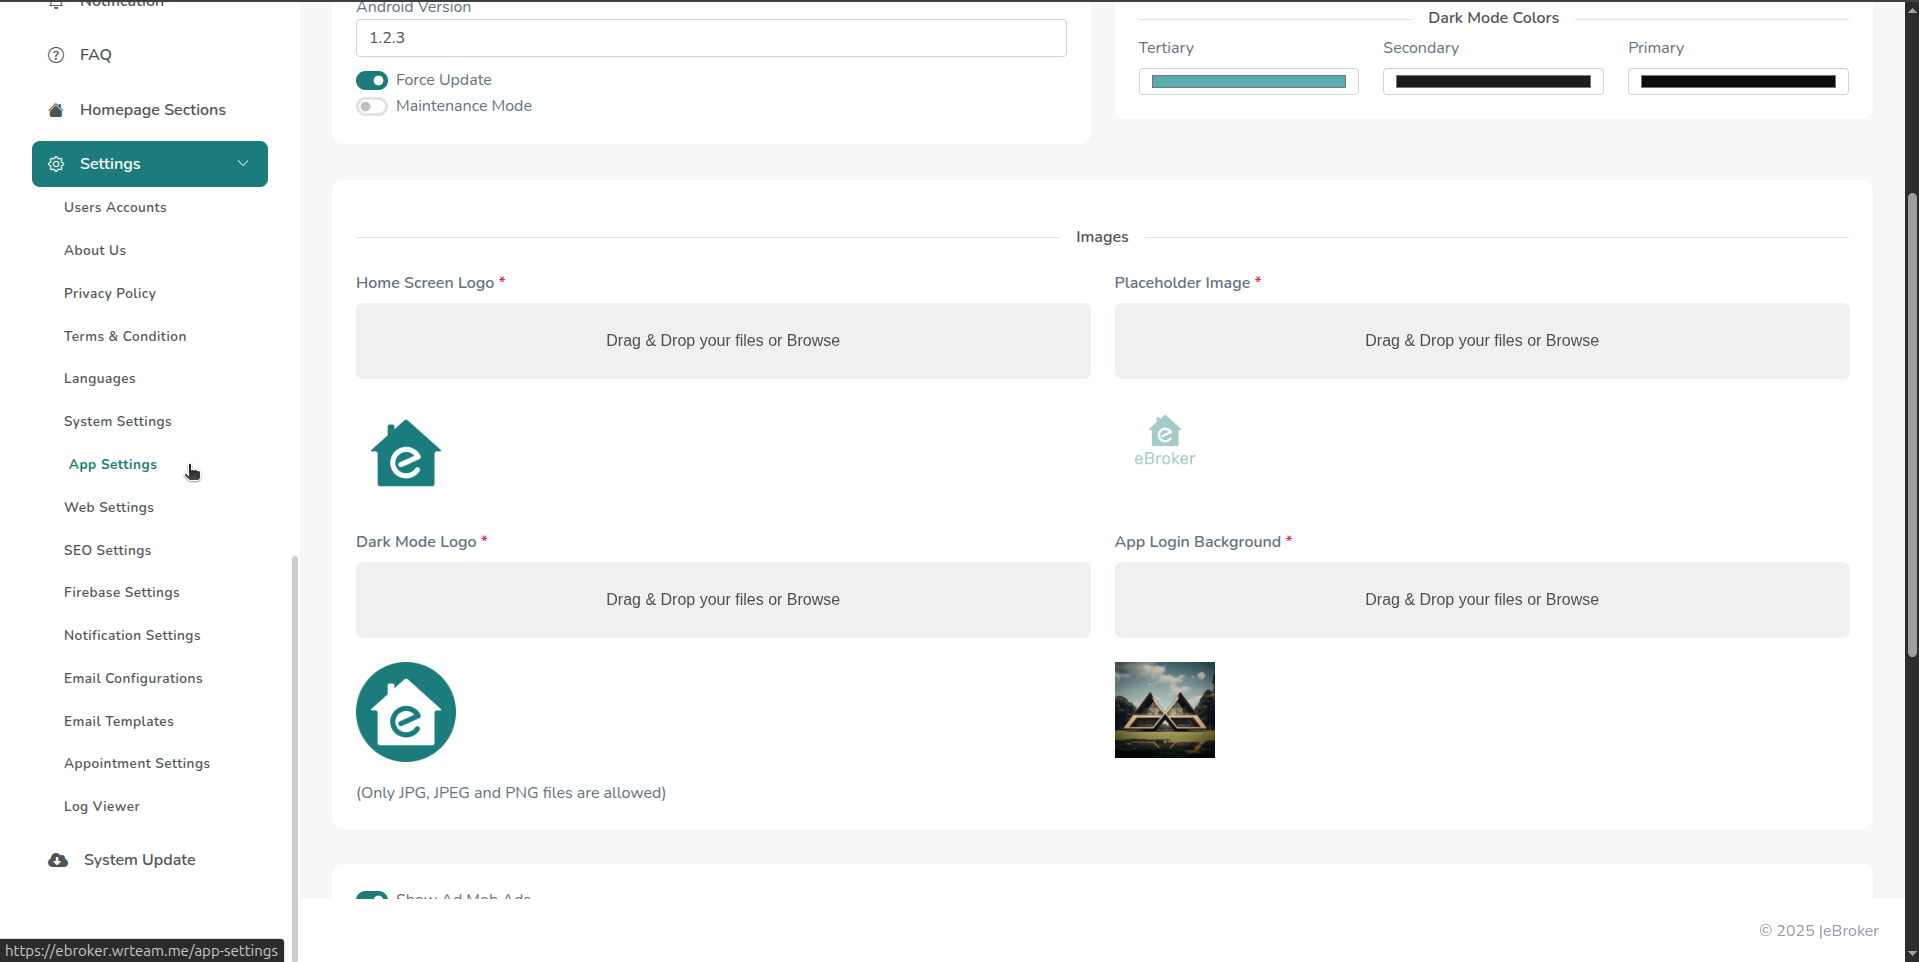This screenshot has width=1919, height=962.
Task: Click the FAQ question mark icon
Action: [55, 55]
